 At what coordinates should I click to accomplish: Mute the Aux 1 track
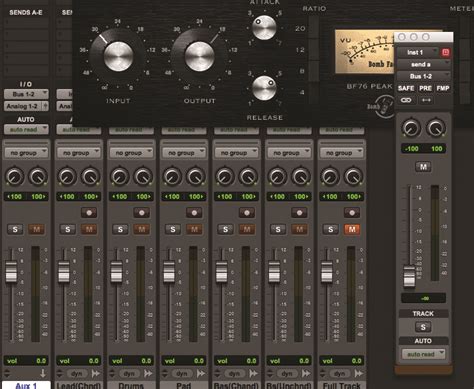click(36, 229)
